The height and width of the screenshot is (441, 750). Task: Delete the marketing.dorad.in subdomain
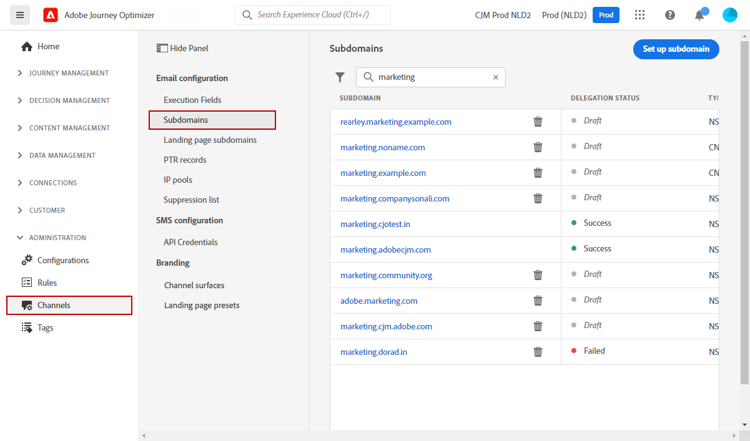pyautogui.click(x=538, y=352)
